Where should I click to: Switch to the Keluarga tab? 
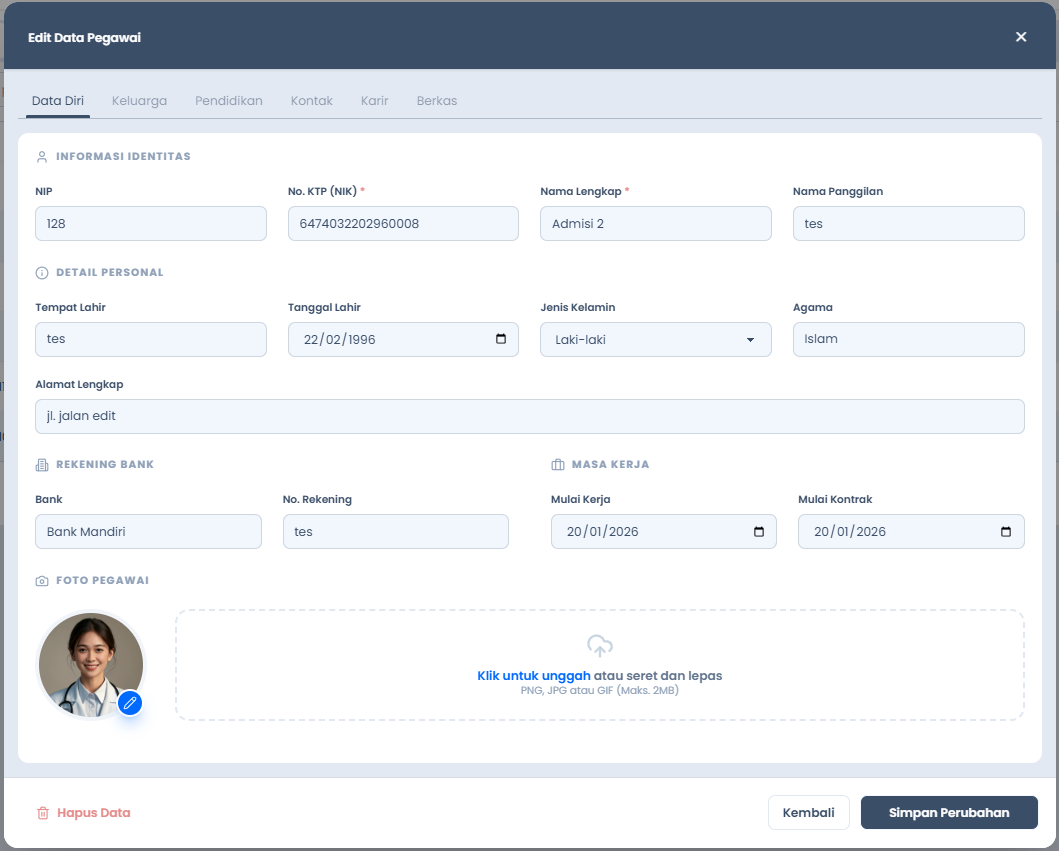point(139,101)
